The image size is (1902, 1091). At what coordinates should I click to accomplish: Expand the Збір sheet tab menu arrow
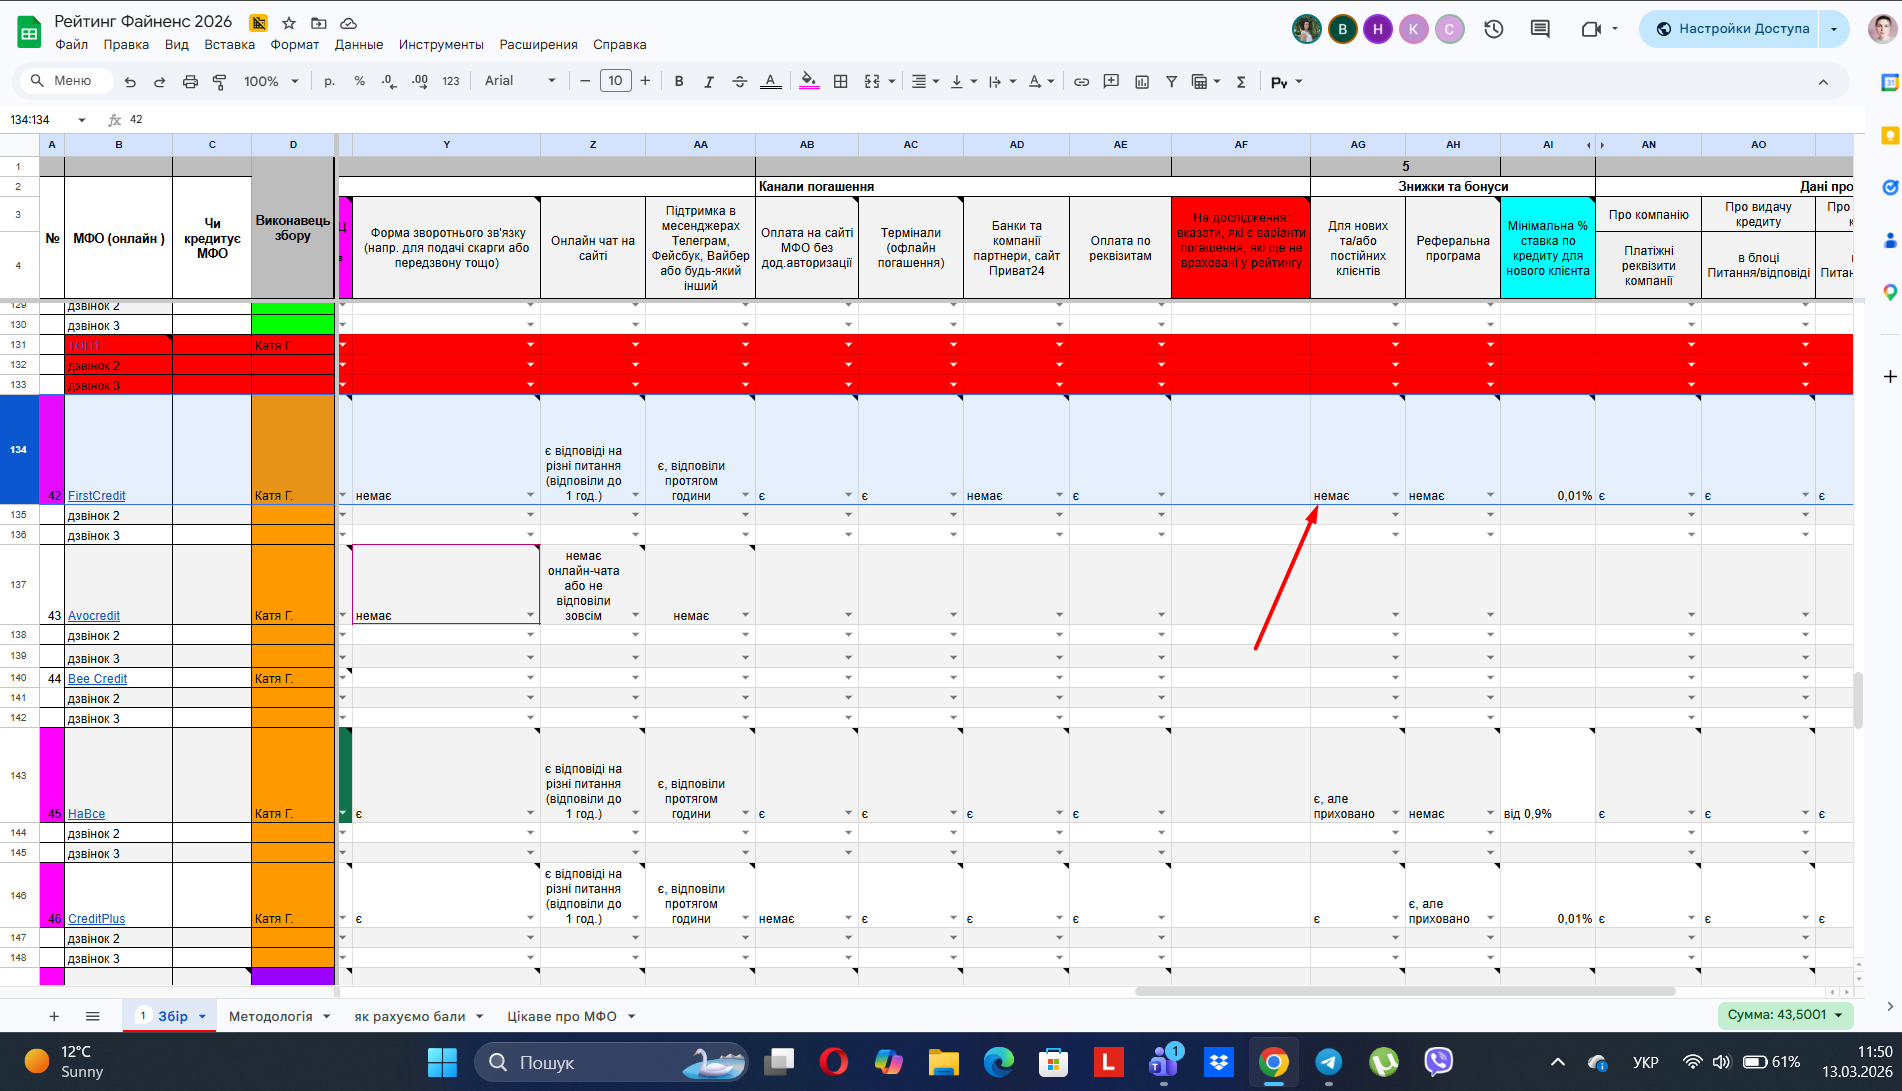(202, 1017)
